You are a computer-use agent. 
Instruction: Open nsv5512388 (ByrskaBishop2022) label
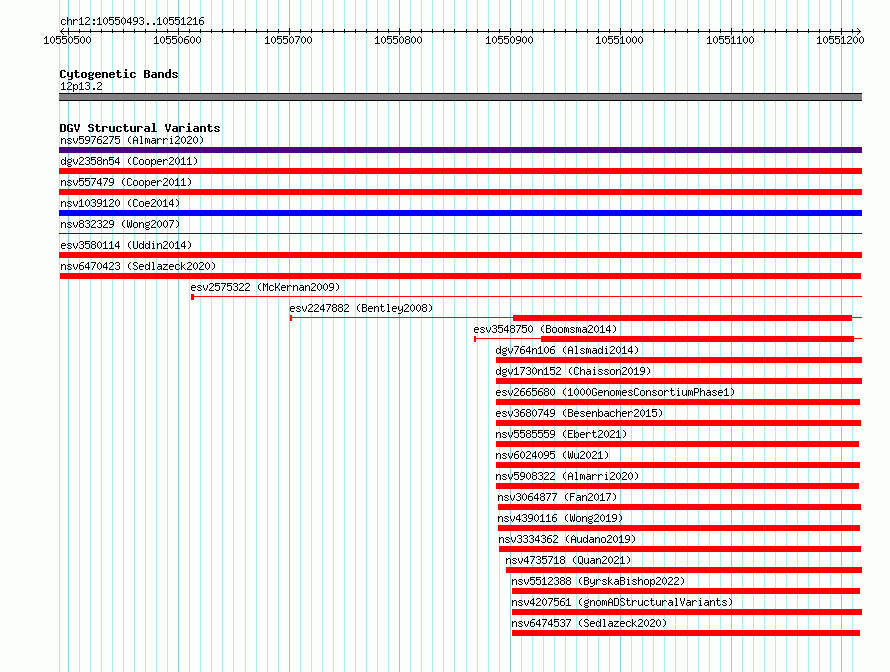pyautogui.click(x=598, y=581)
